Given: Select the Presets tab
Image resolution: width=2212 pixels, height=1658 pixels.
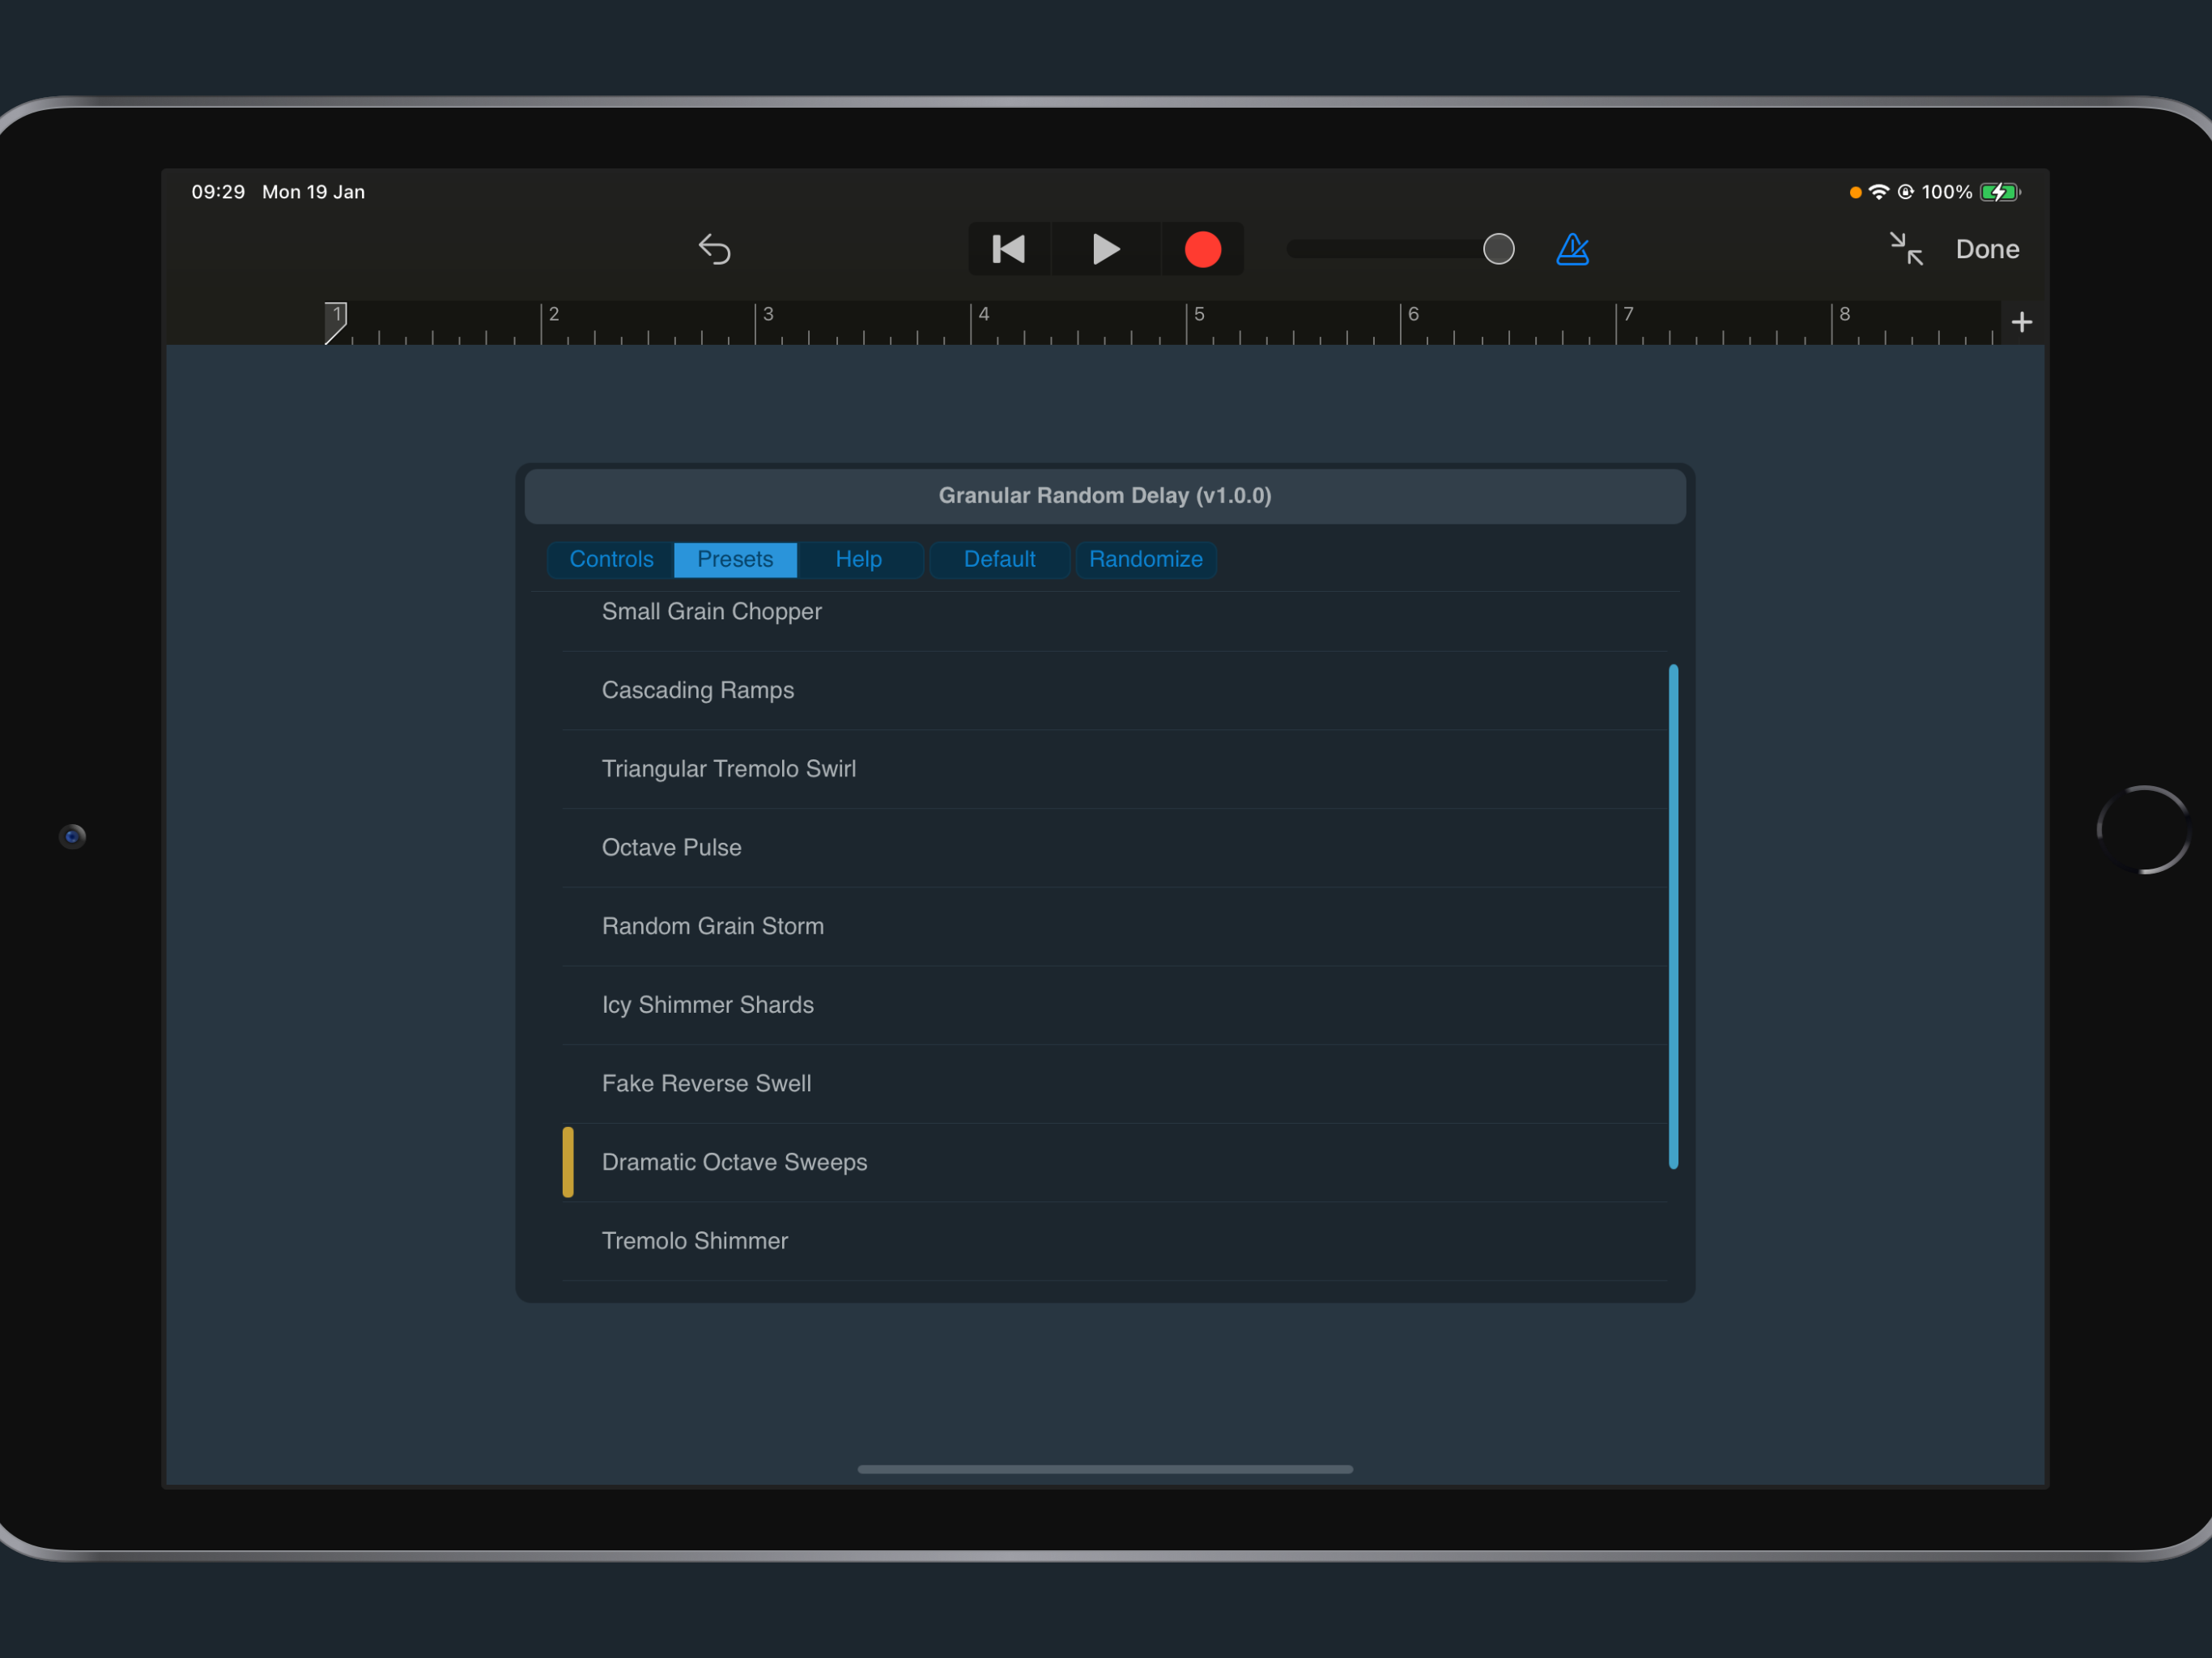Looking at the screenshot, I should 735,559.
